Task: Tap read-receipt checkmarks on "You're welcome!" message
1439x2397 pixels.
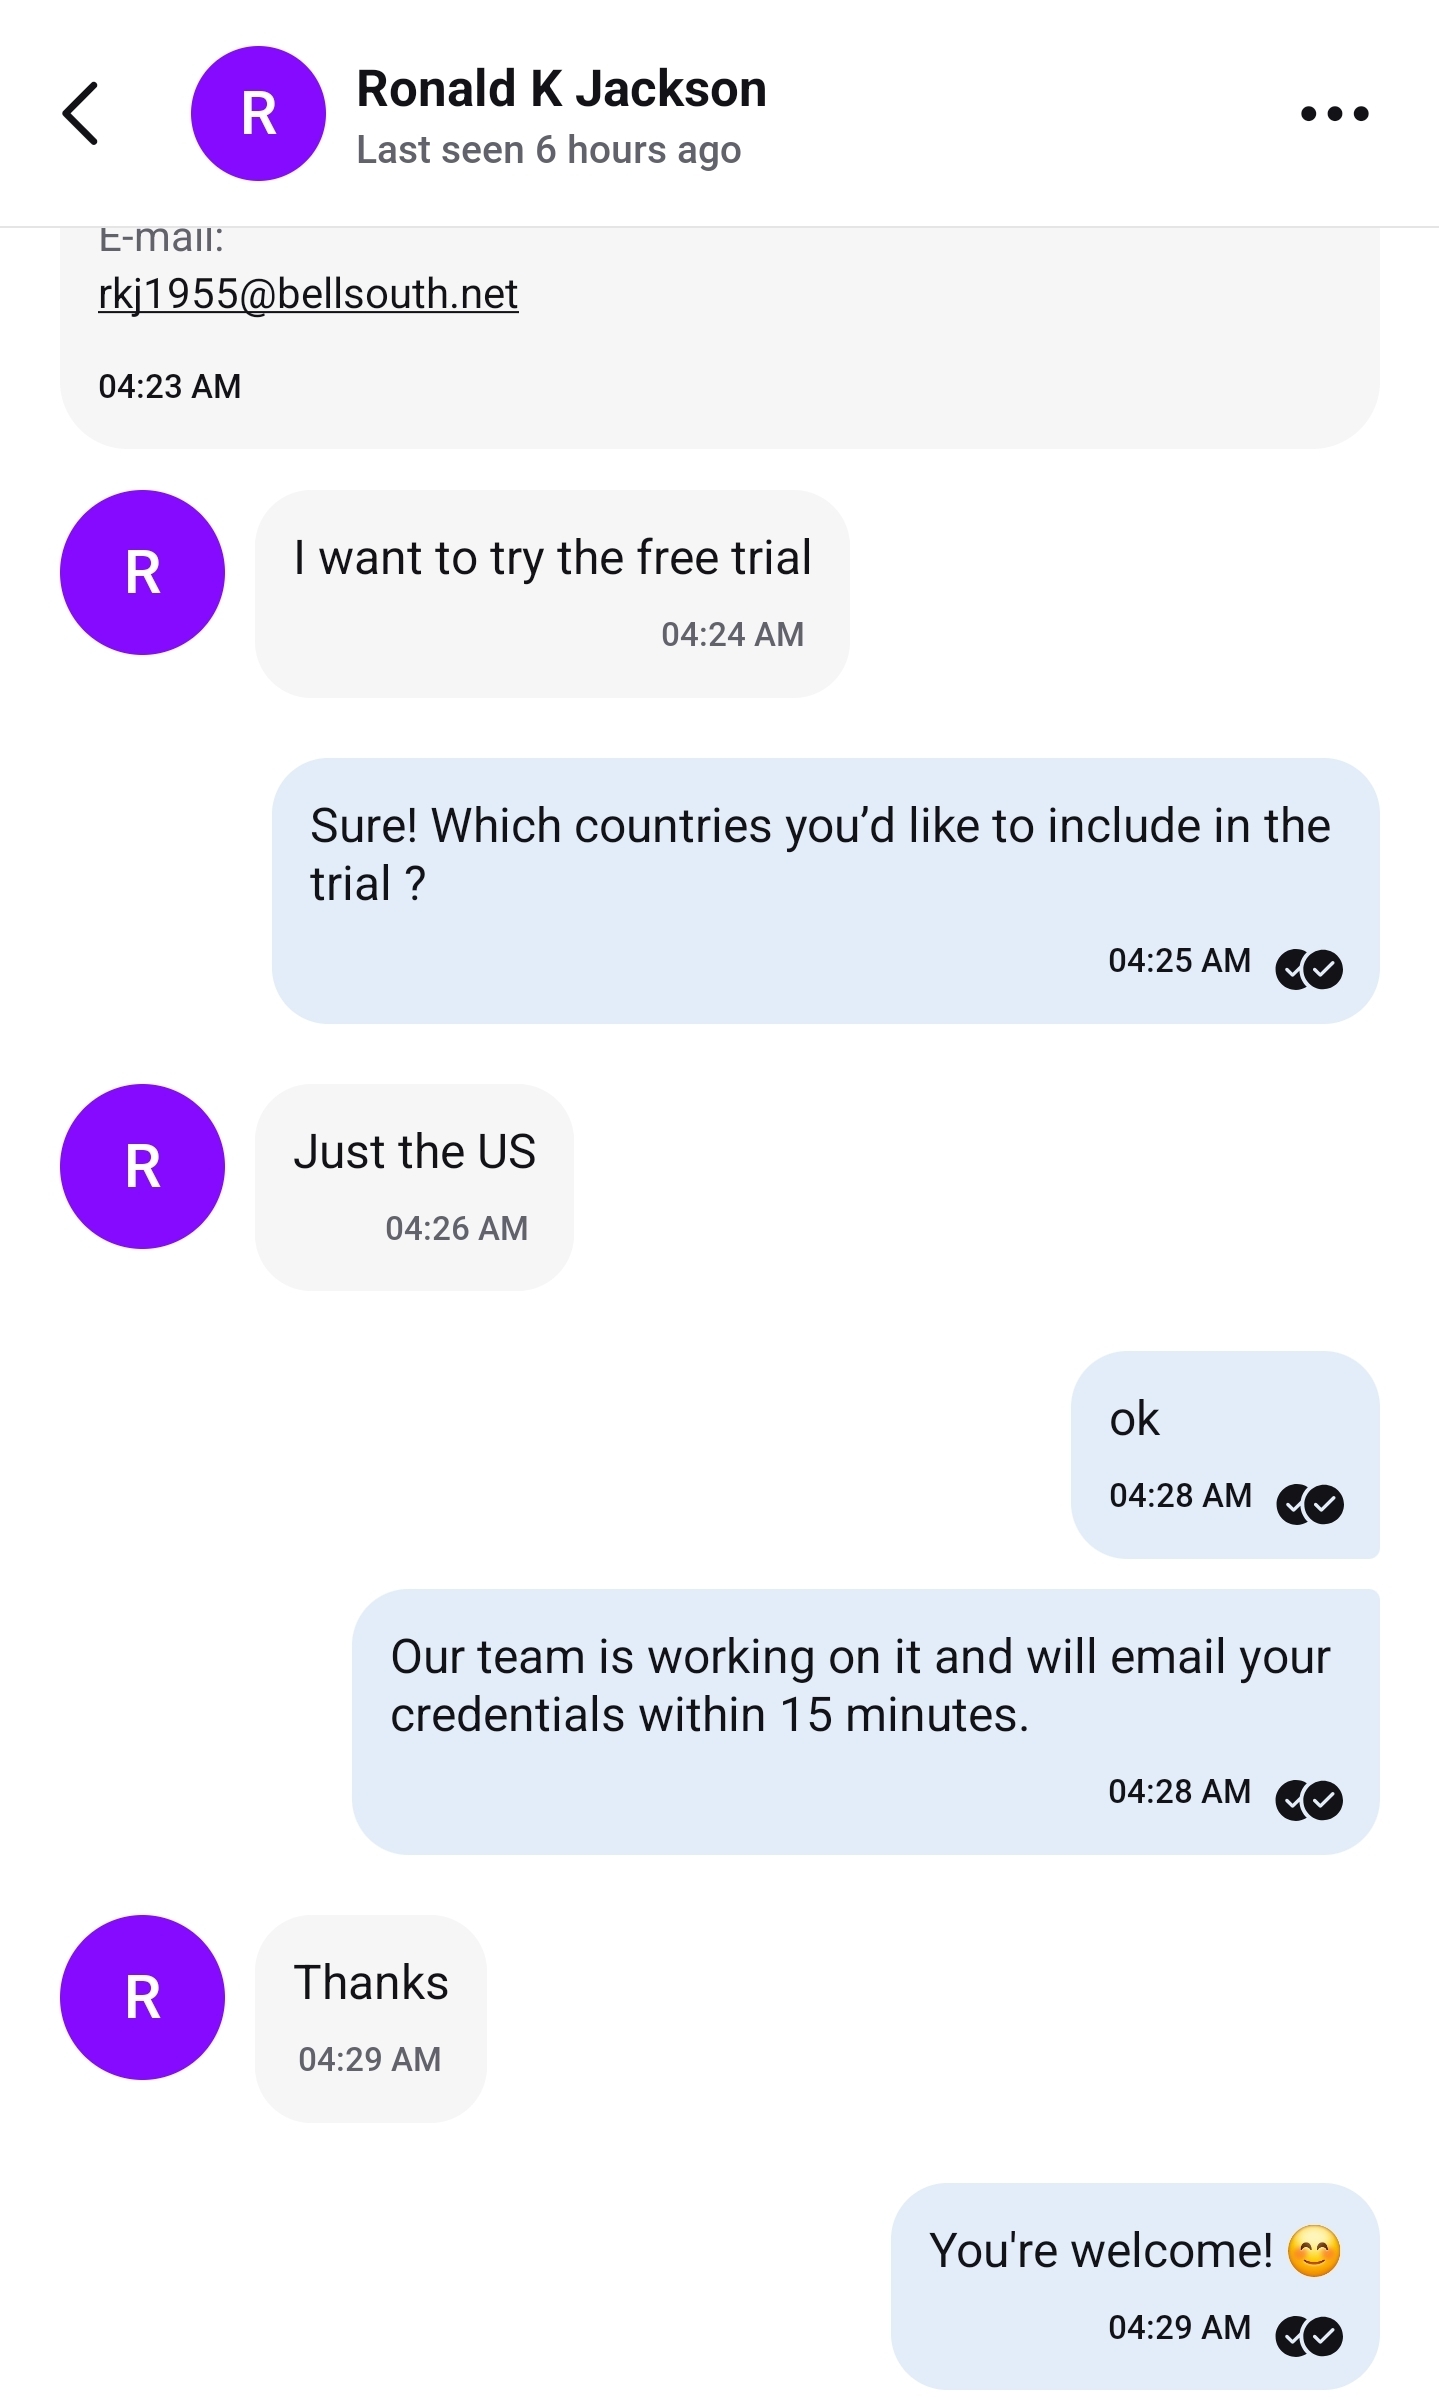Action: [1309, 2336]
